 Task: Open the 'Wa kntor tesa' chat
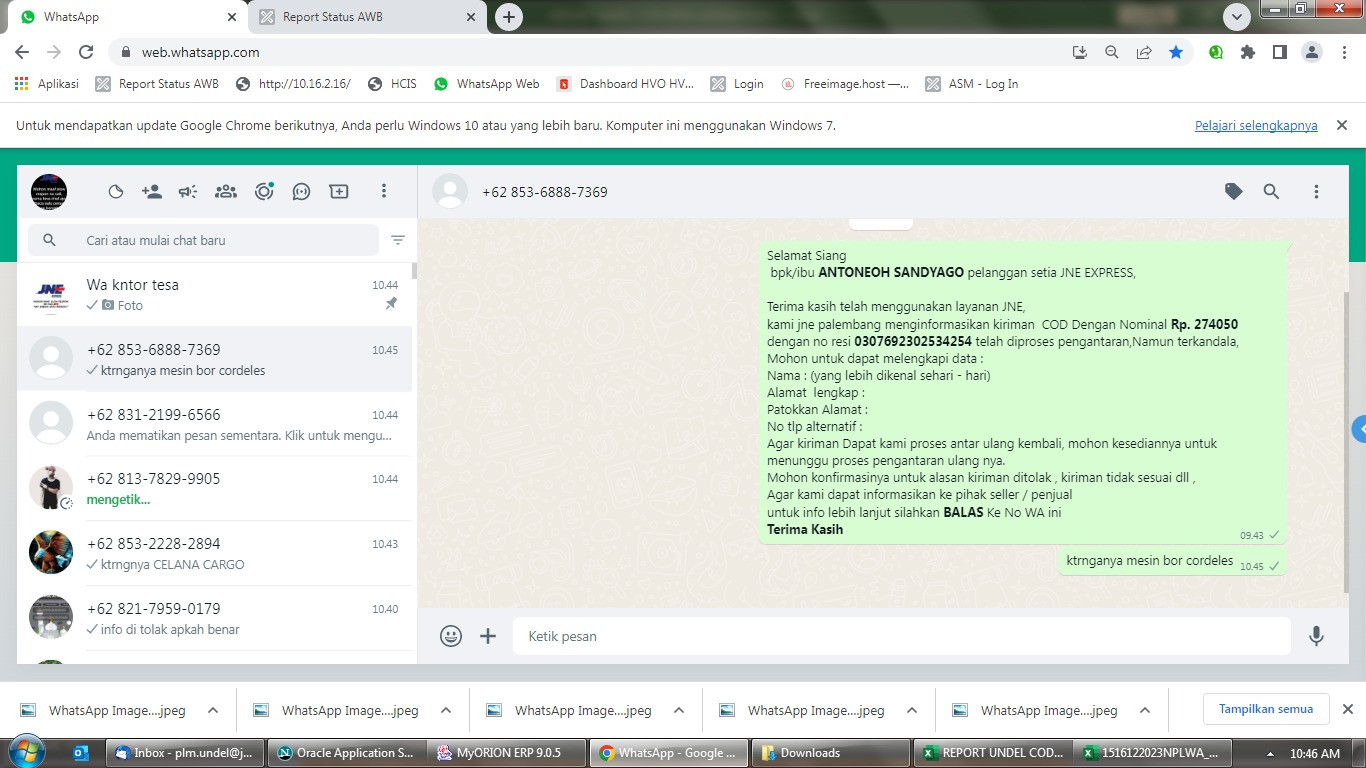tap(215, 295)
